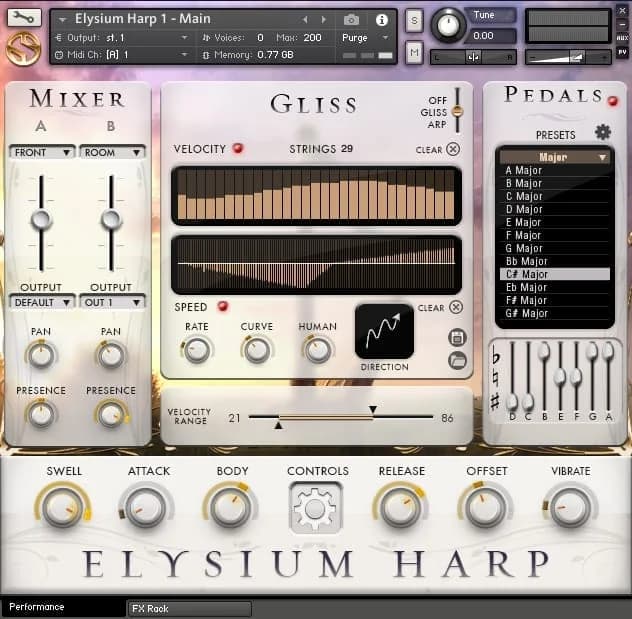
Task: Adjust the gliss Curve knob
Action: 257,350
